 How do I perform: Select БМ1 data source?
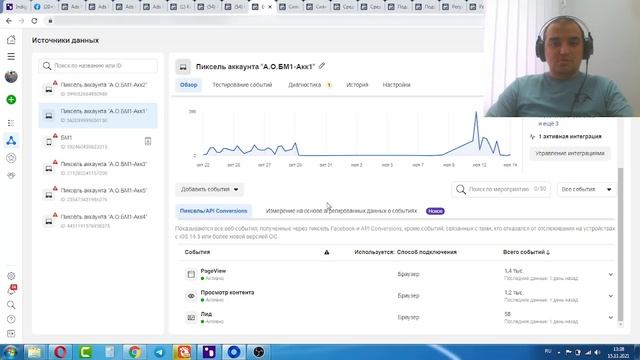point(98,142)
